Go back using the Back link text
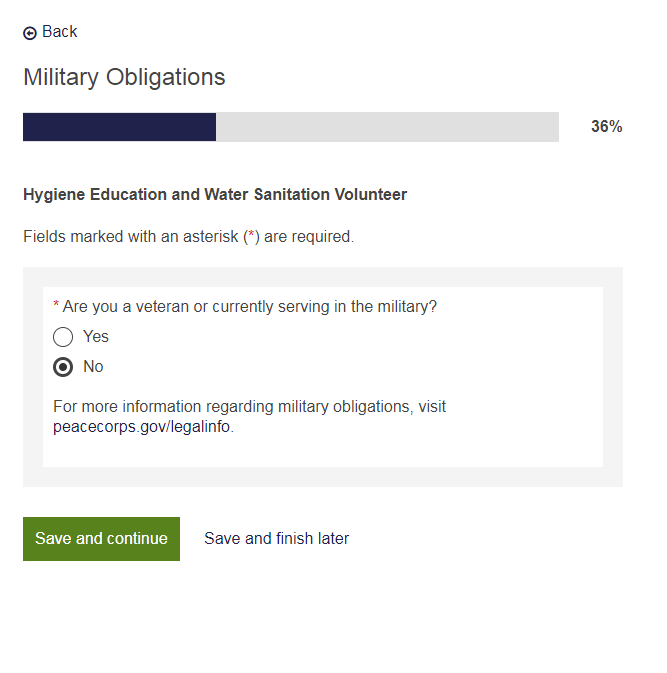 coord(59,32)
